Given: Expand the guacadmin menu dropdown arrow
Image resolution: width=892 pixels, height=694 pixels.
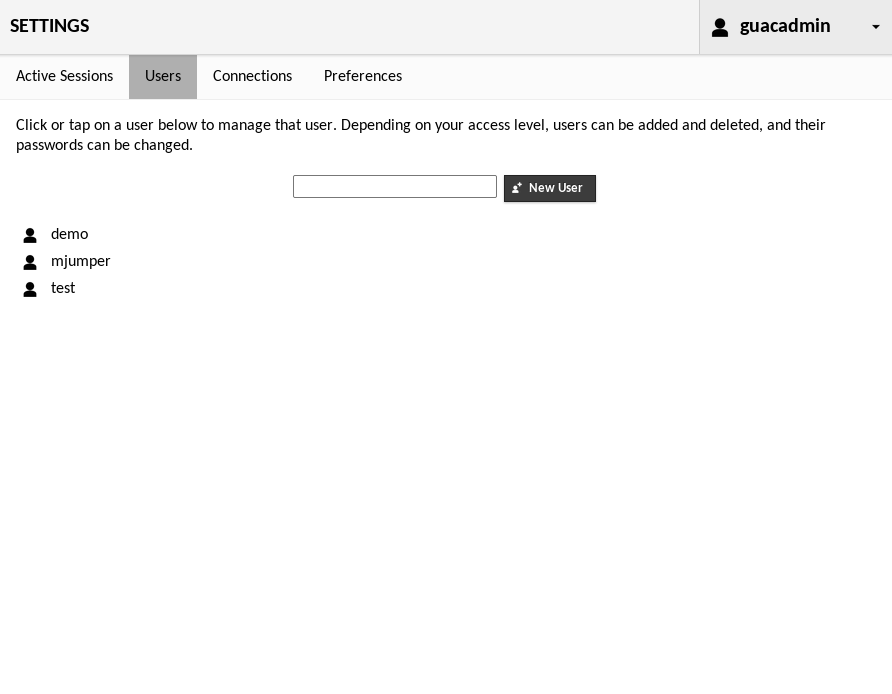Looking at the screenshot, I should [x=876, y=27].
